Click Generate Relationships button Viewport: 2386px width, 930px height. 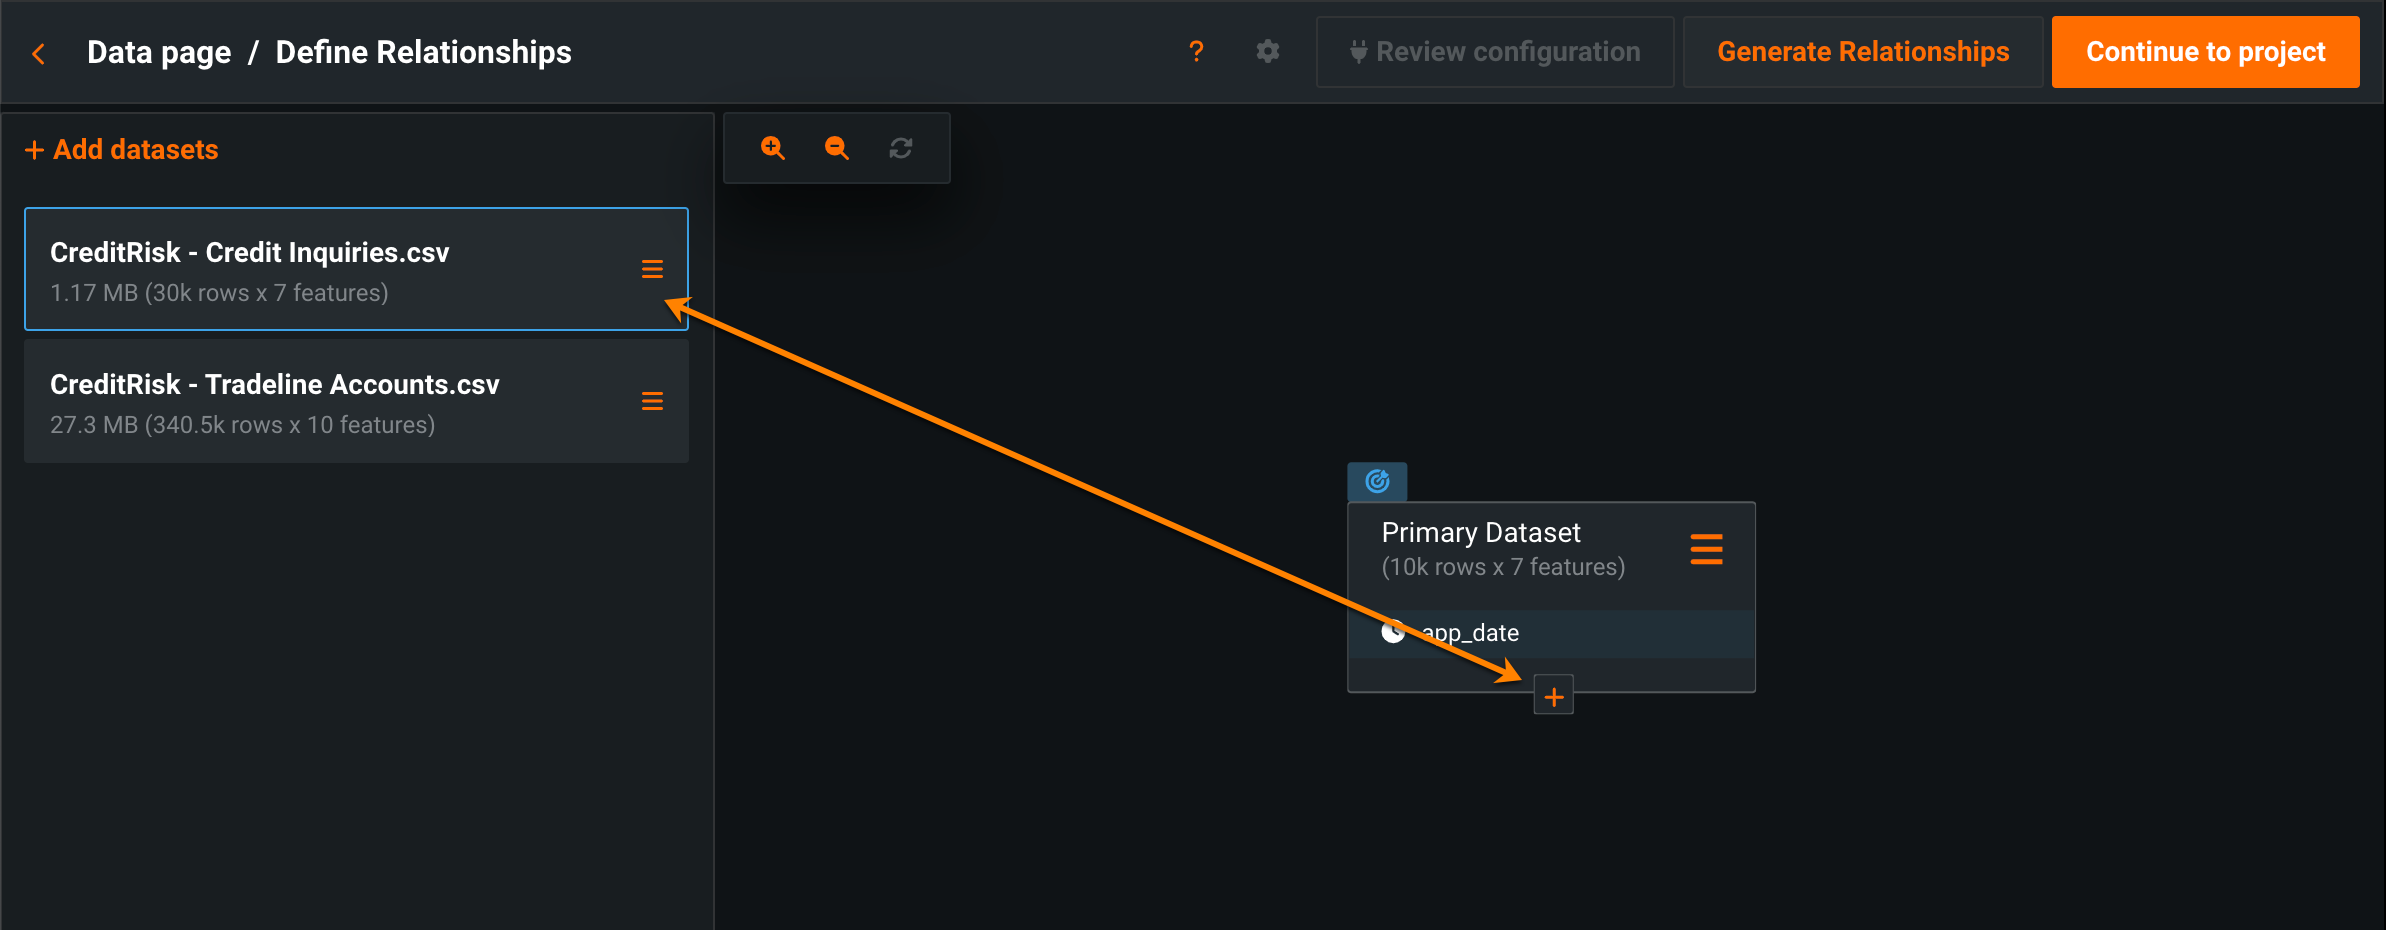click(x=1863, y=52)
